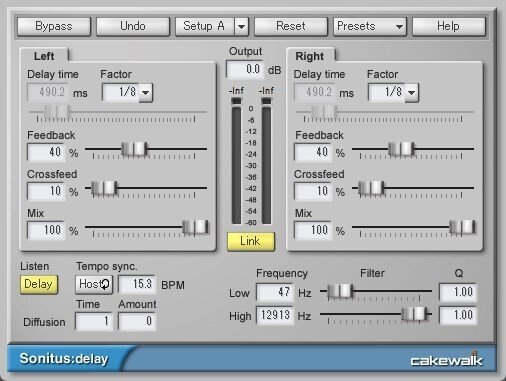Click the cakewalk logo
Viewport: 506px width, 381px height.
click(x=447, y=360)
